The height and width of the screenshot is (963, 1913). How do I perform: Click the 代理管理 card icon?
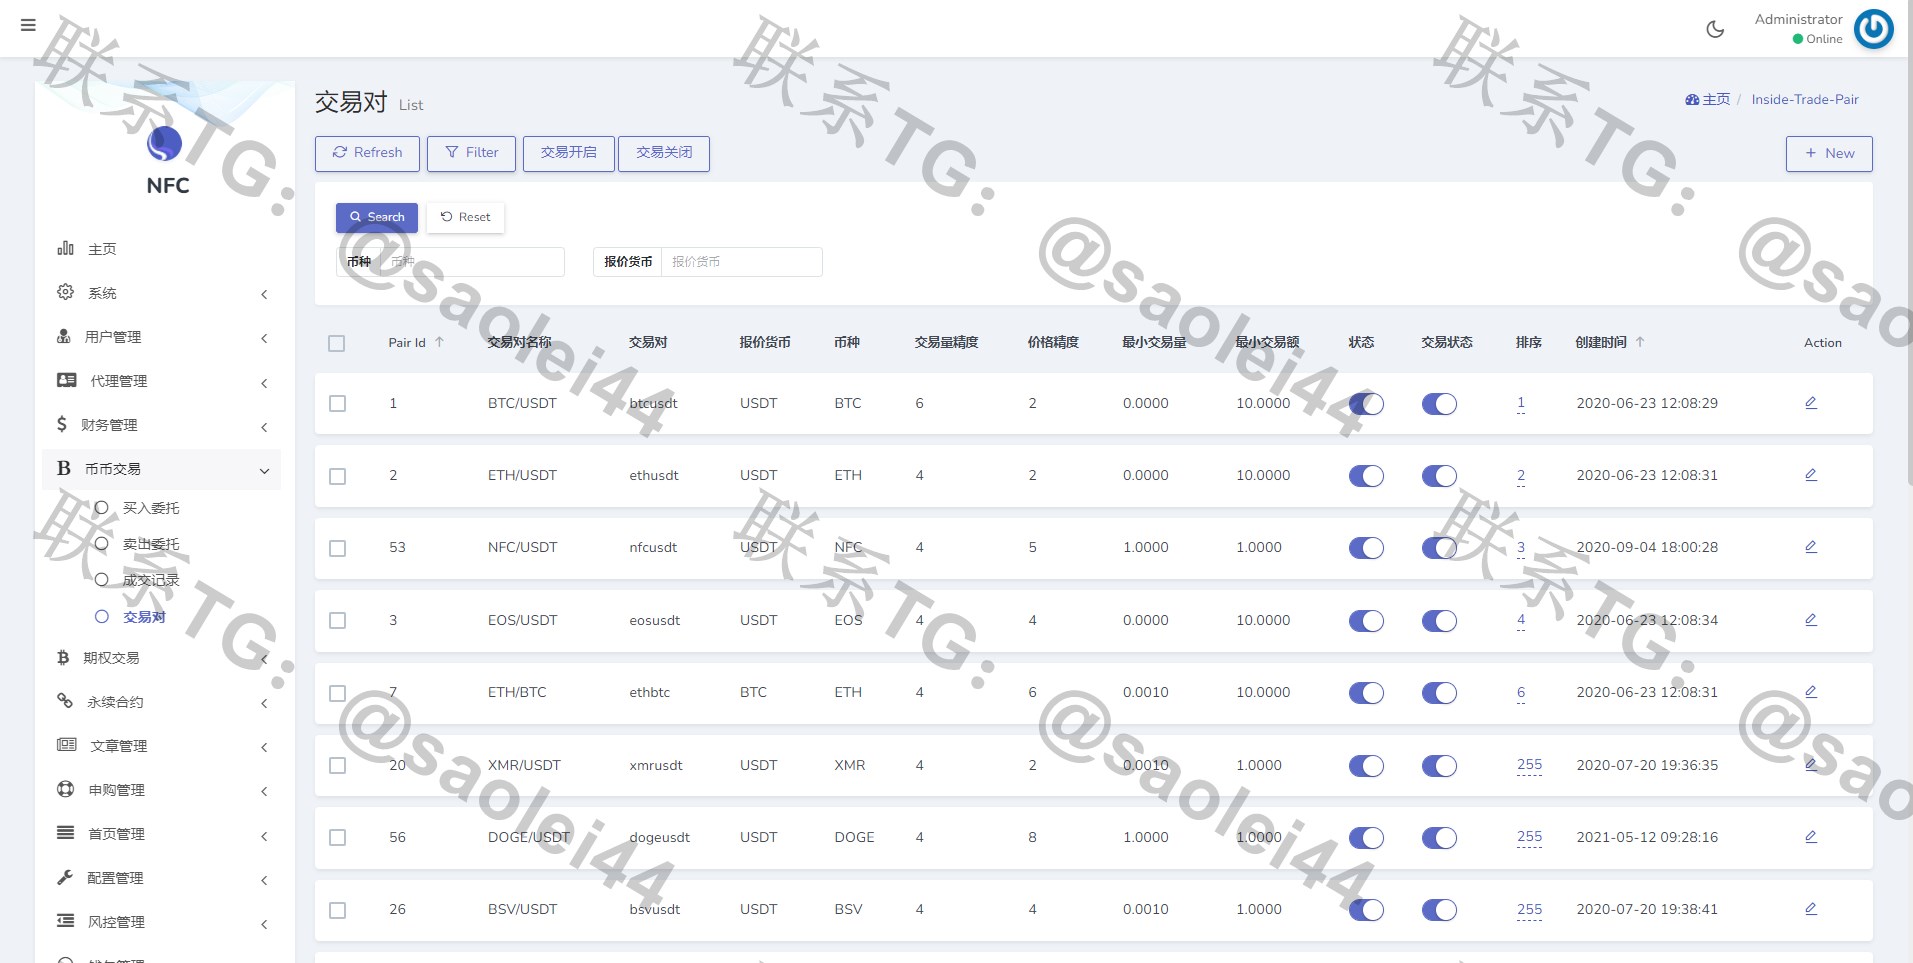tap(67, 380)
